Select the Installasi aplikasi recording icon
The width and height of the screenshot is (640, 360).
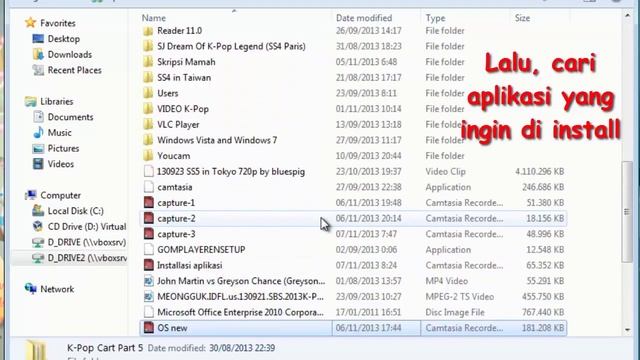149,265
